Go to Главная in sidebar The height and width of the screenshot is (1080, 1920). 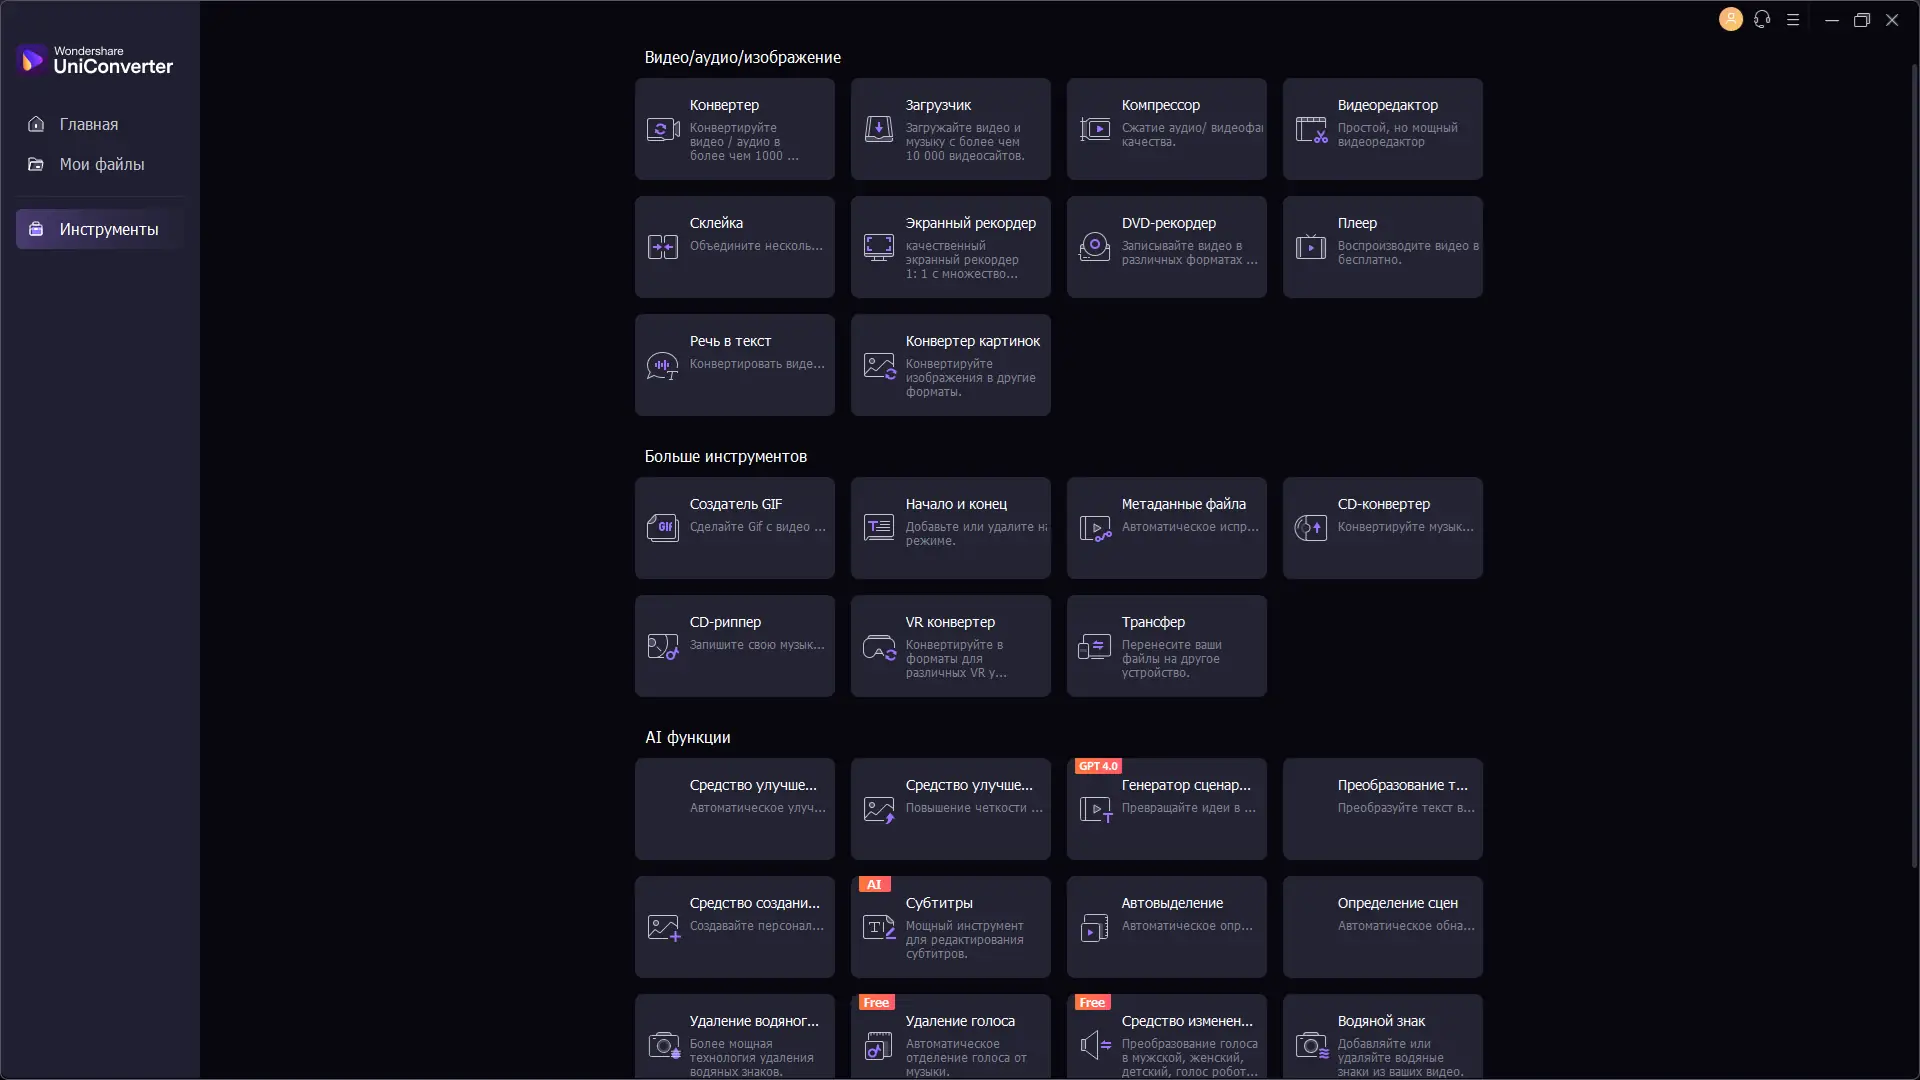[x=88, y=124]
